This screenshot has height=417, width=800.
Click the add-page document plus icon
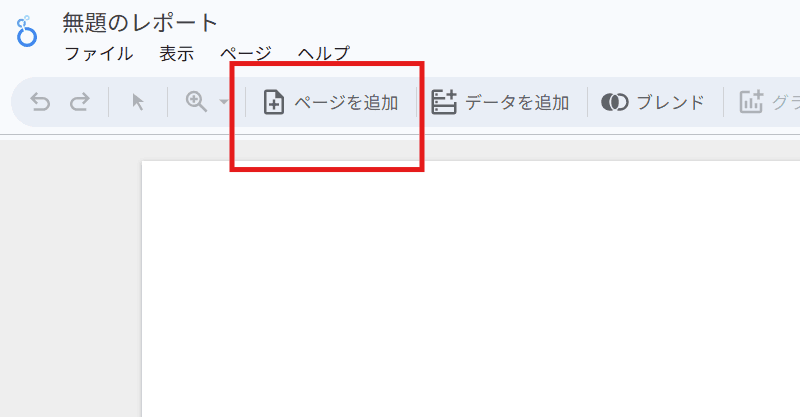274,102
